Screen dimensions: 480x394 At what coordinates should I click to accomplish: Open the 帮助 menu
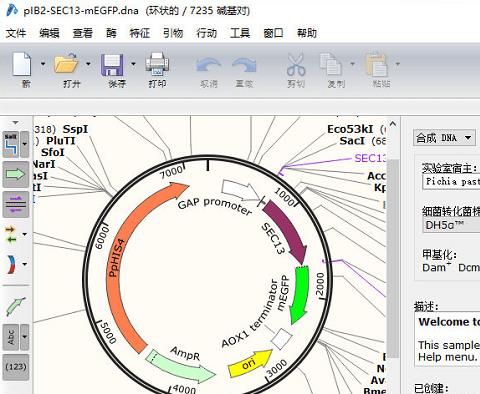tap(307, 33)
